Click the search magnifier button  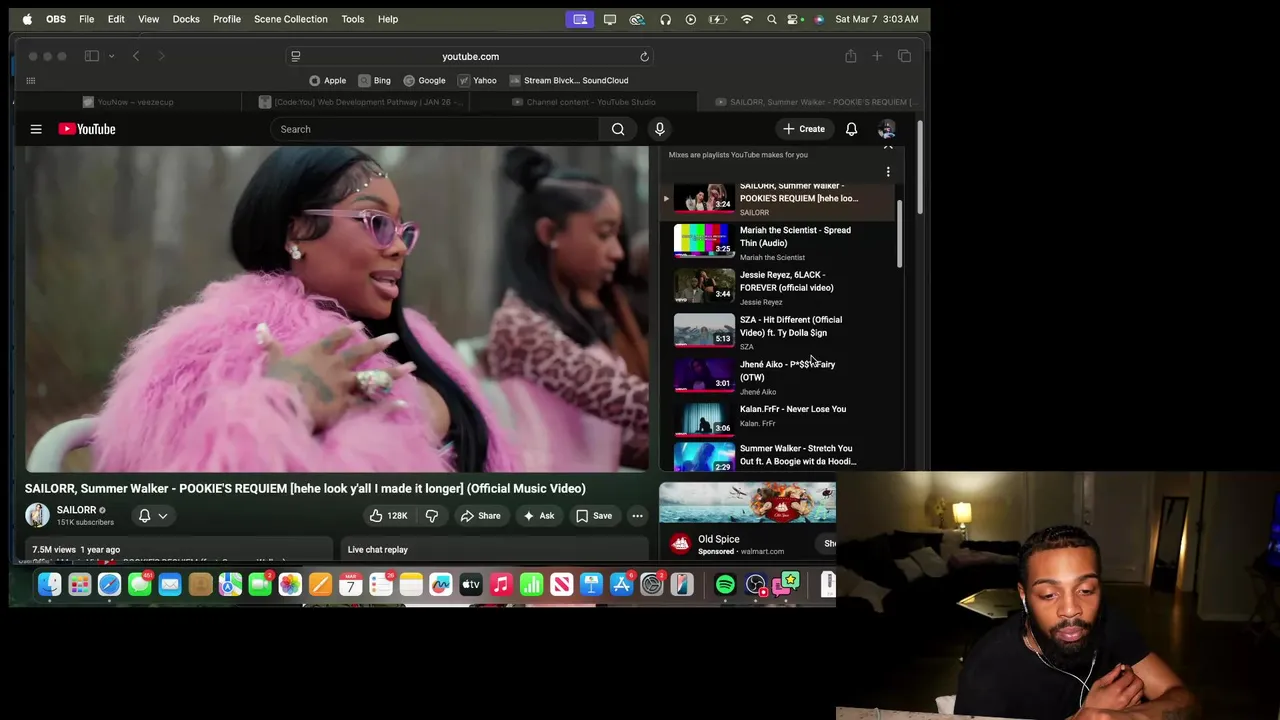click(x=618, y=129)
